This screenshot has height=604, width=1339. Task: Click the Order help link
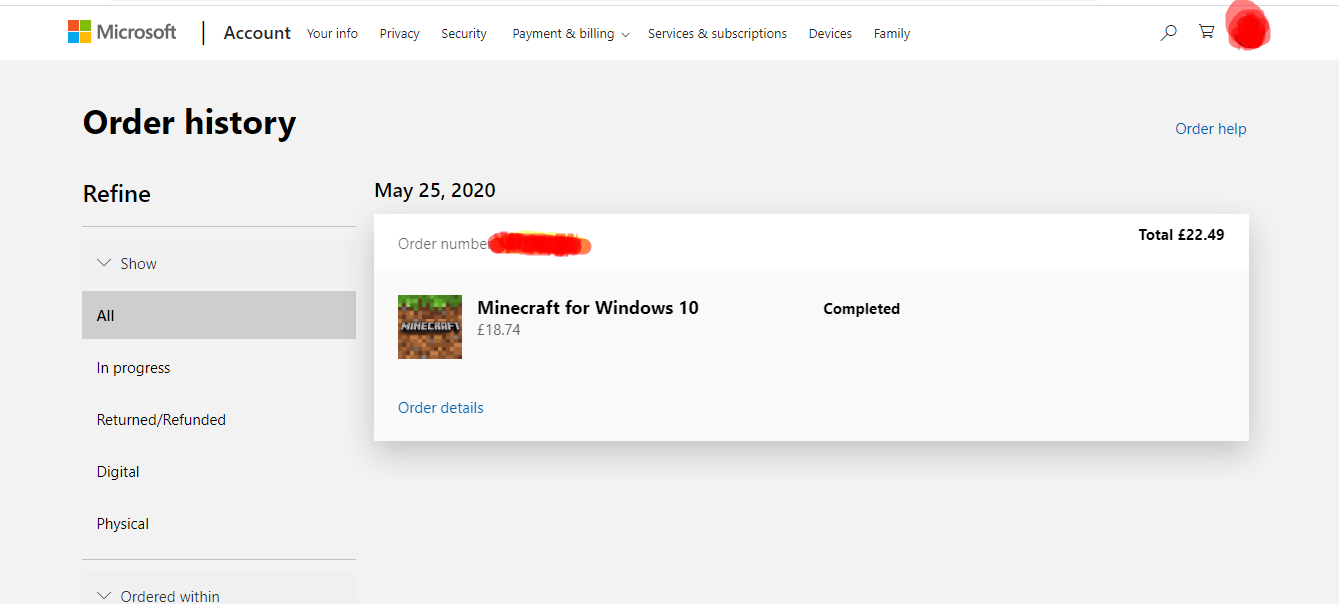1210,129
